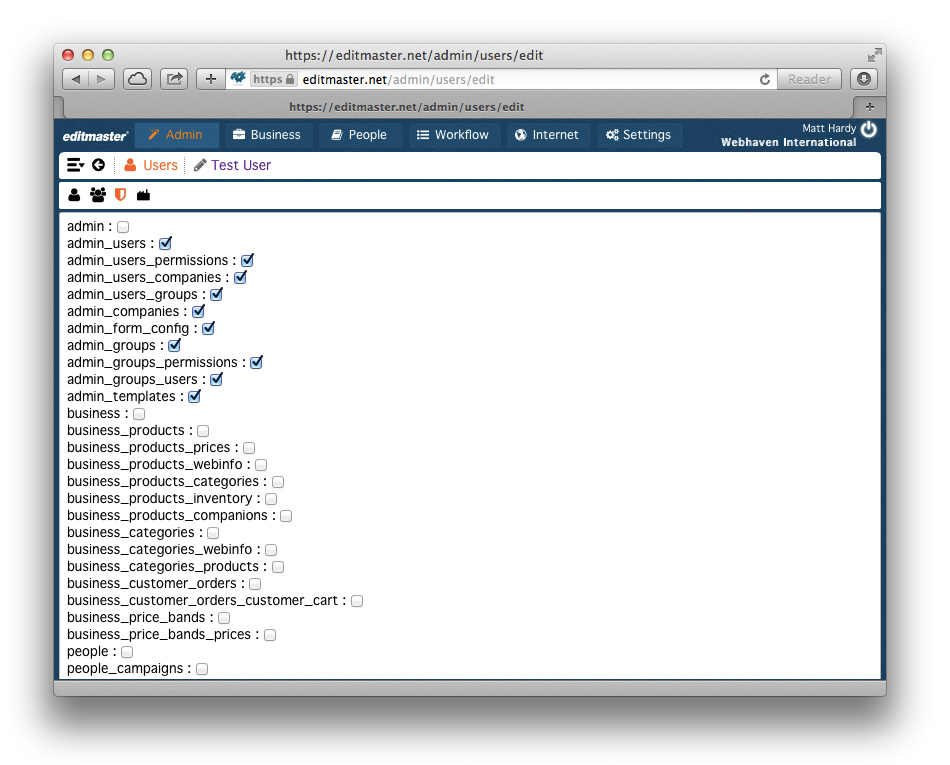950x765 pixels.
Task: Click the factory companies icon
Action: tap(143, 195)
